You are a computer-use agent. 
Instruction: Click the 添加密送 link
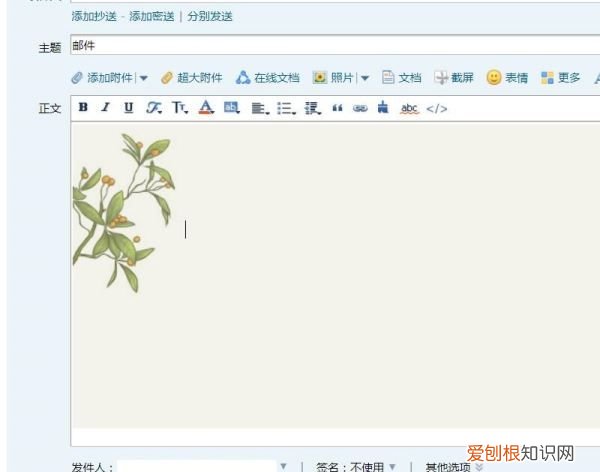152,16
